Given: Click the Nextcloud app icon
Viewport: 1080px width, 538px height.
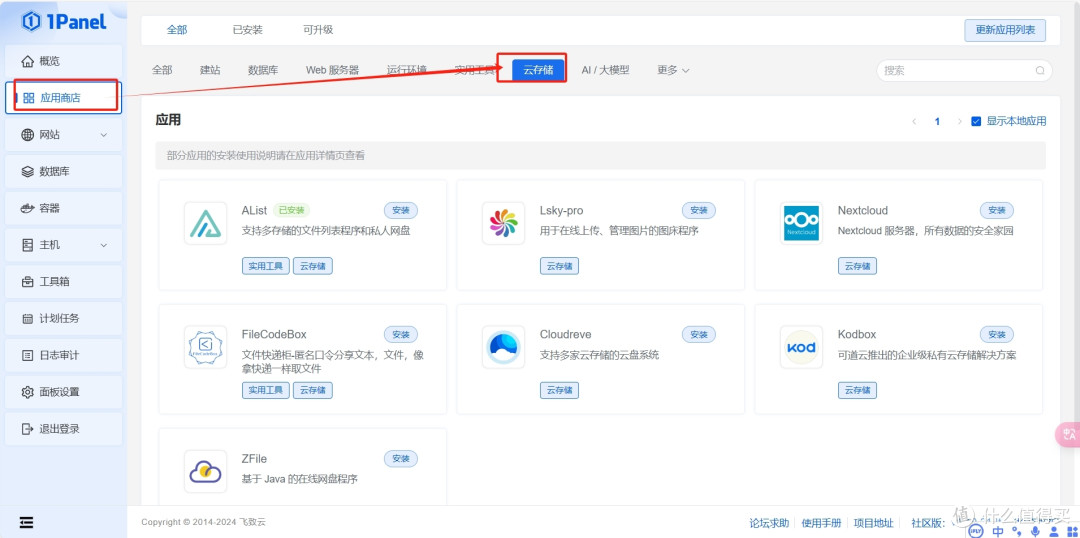Looking at the screenshot, I should click(x=802, y=223).
